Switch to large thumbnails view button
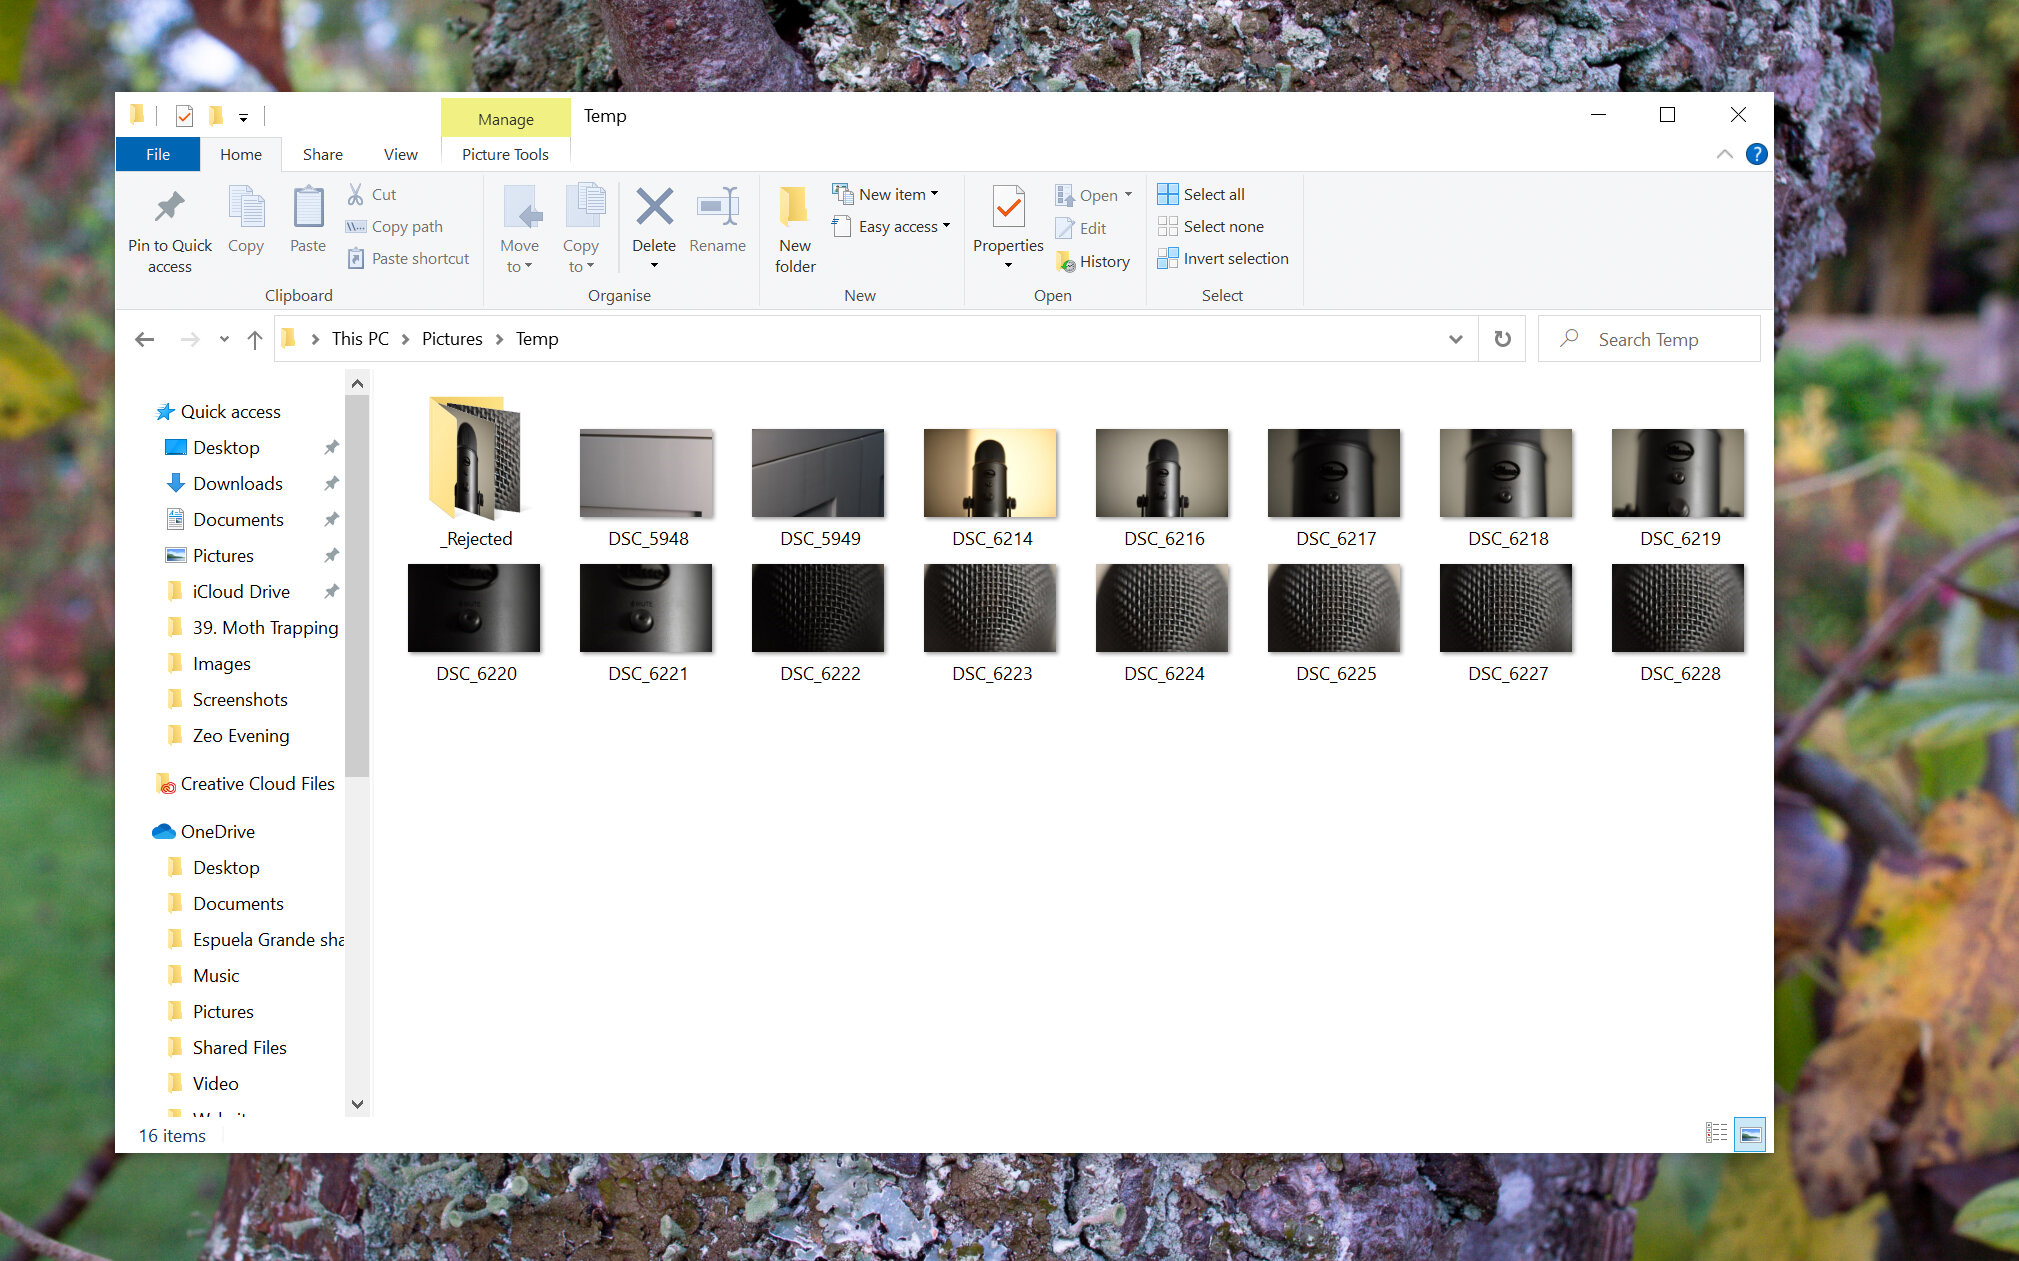The image size is (2019, 1261). coord(1750,1133)
